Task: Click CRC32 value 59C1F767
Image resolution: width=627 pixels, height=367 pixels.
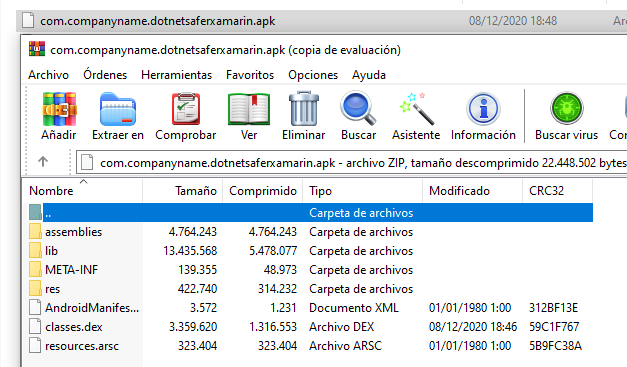Action: click(x=554, y=327)
